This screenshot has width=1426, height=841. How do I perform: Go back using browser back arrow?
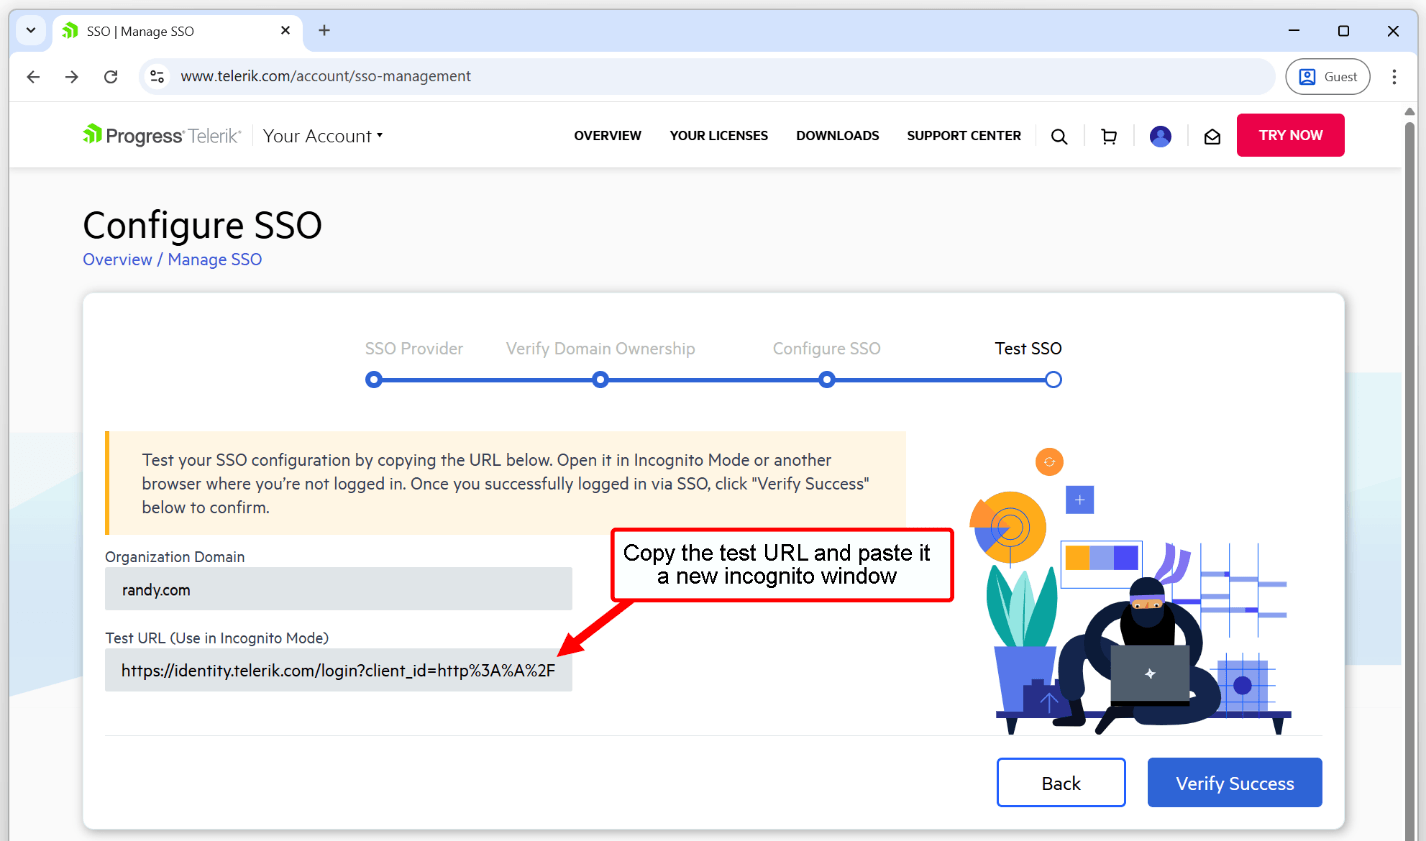tap(33, 76)
